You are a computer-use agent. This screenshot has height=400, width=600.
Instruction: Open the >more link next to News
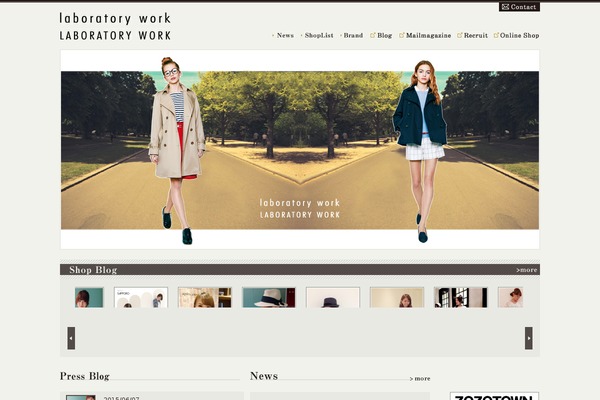pos(420,379)
